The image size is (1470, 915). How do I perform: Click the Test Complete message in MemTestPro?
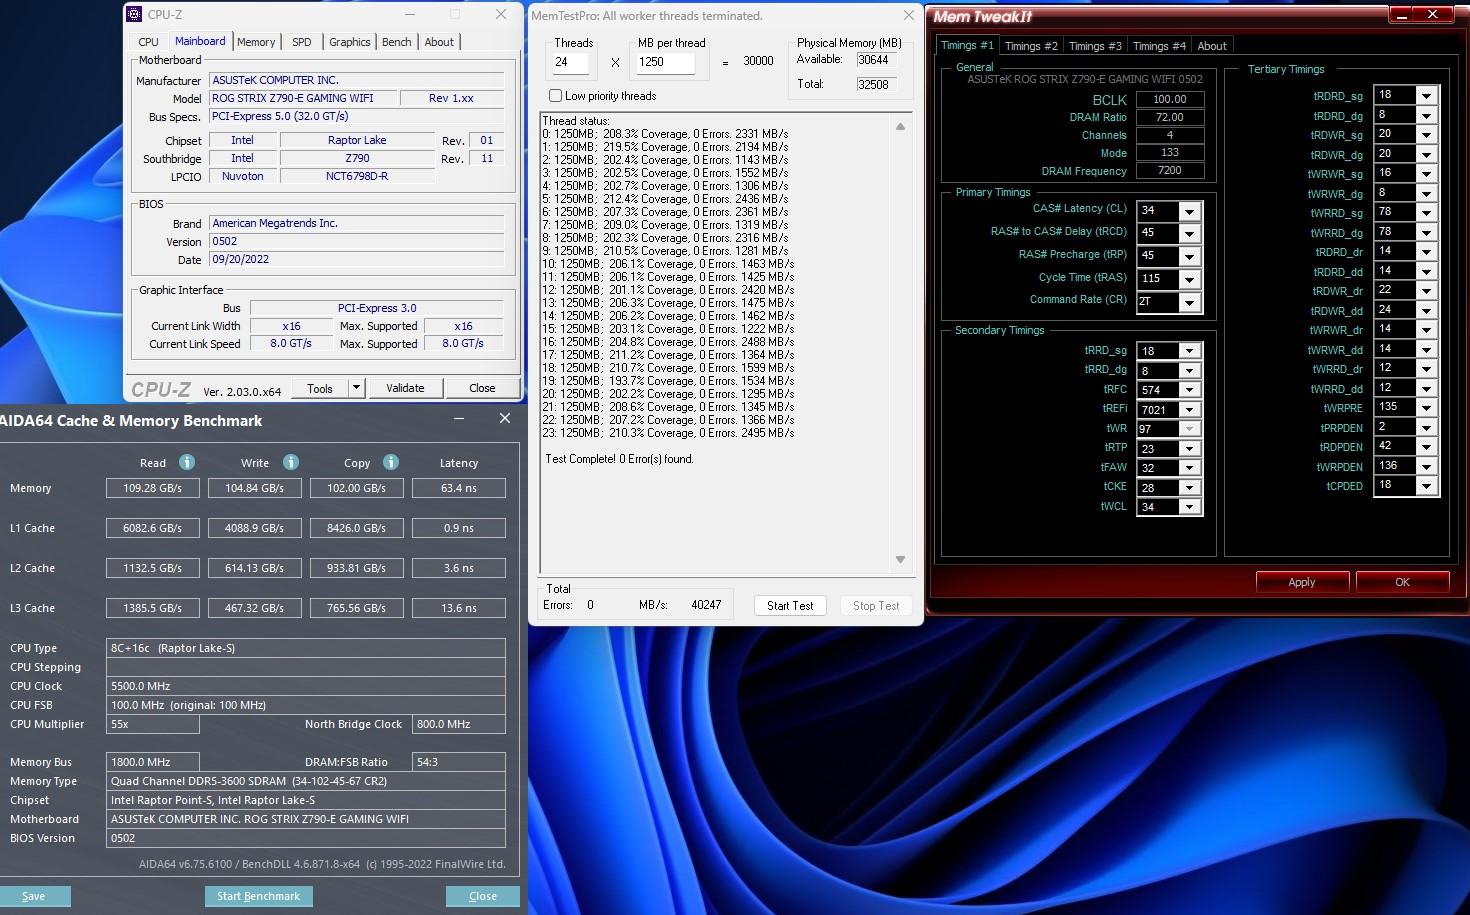tap(619, 459)
